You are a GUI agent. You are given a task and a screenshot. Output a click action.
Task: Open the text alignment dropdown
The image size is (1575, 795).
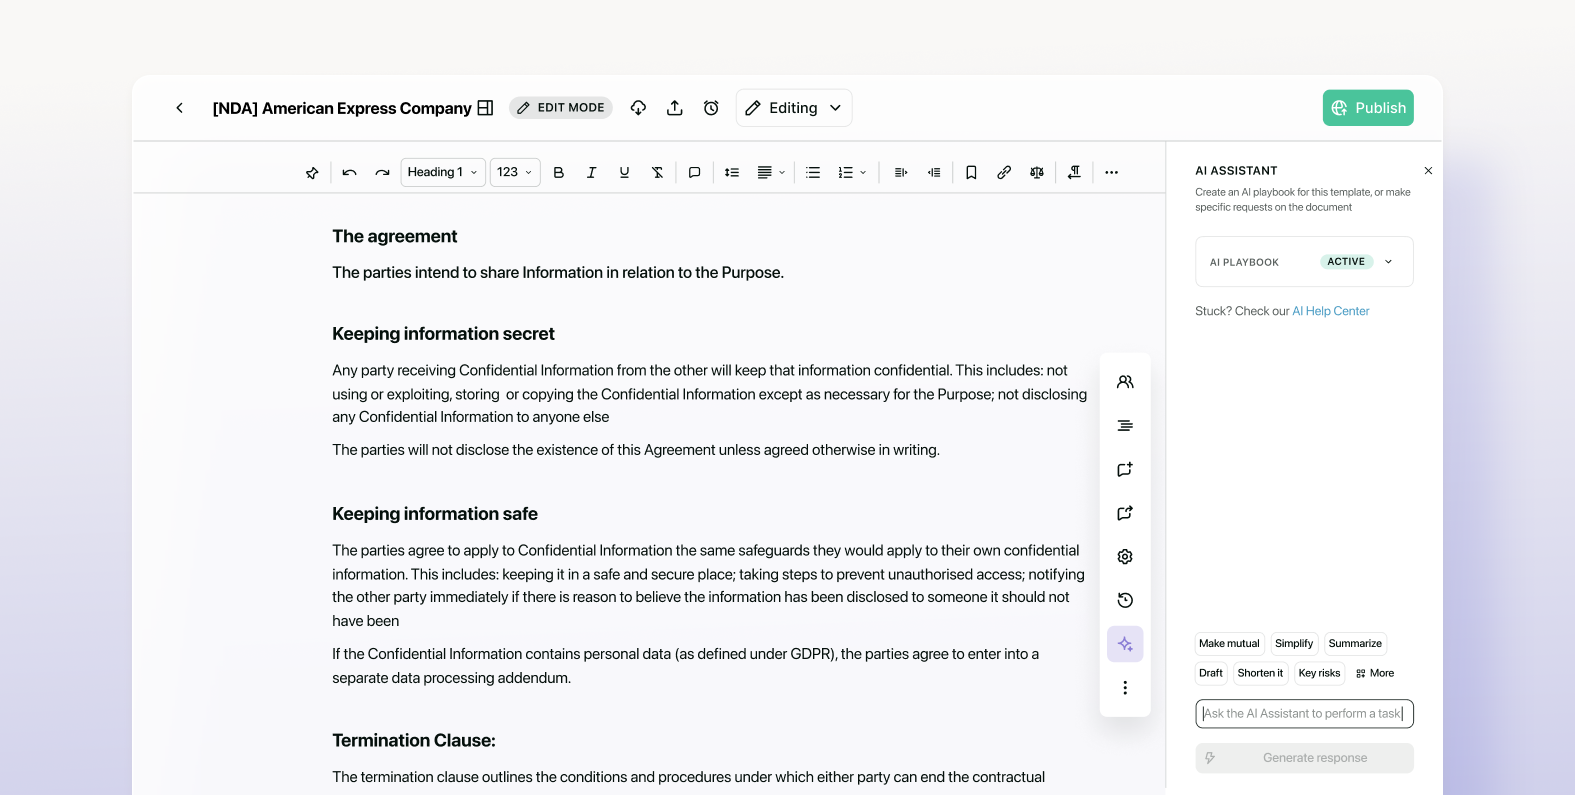771,172
